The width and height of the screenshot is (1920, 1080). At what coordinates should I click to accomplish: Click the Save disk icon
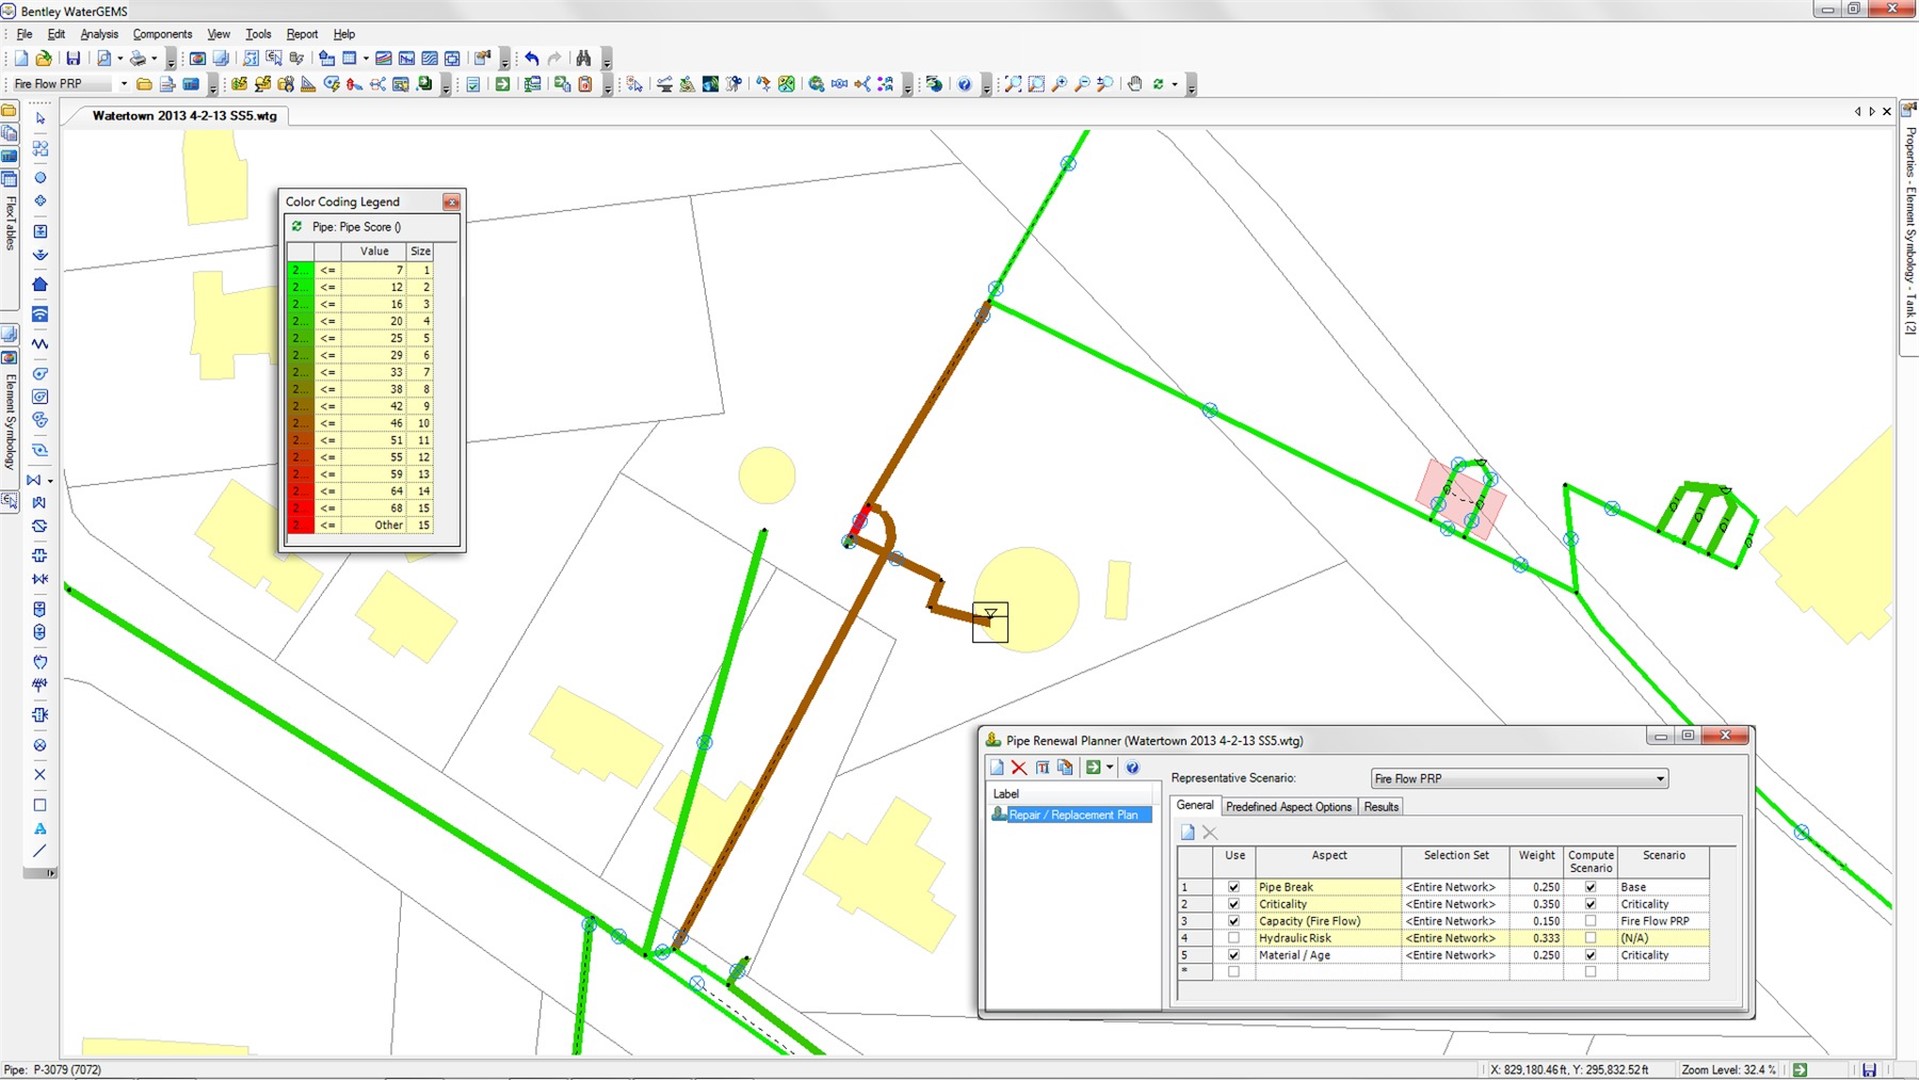(73, 59)
